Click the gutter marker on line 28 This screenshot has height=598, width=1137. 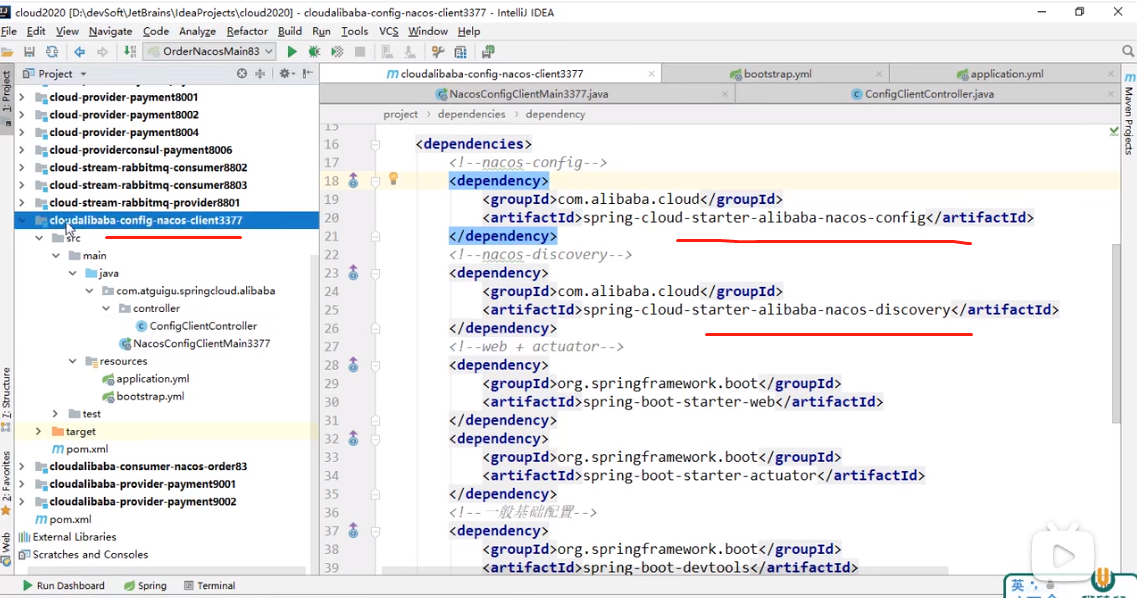coord(353,365)
